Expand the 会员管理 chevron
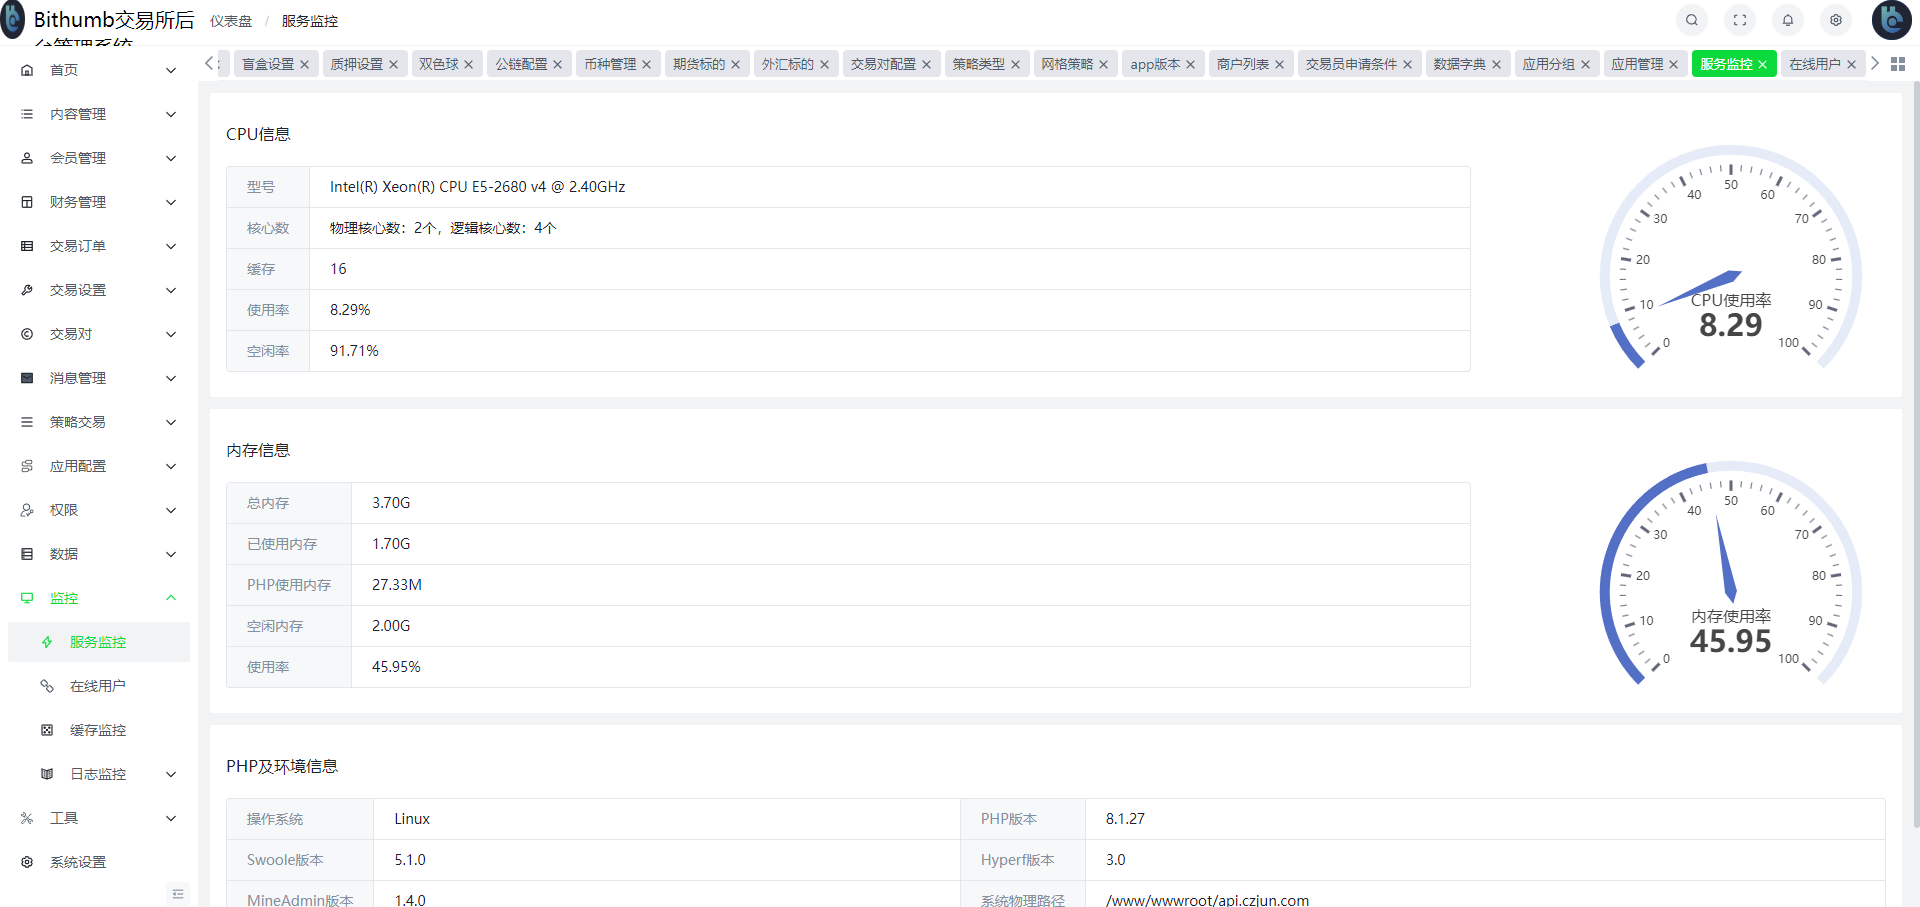 pos(171,158)
